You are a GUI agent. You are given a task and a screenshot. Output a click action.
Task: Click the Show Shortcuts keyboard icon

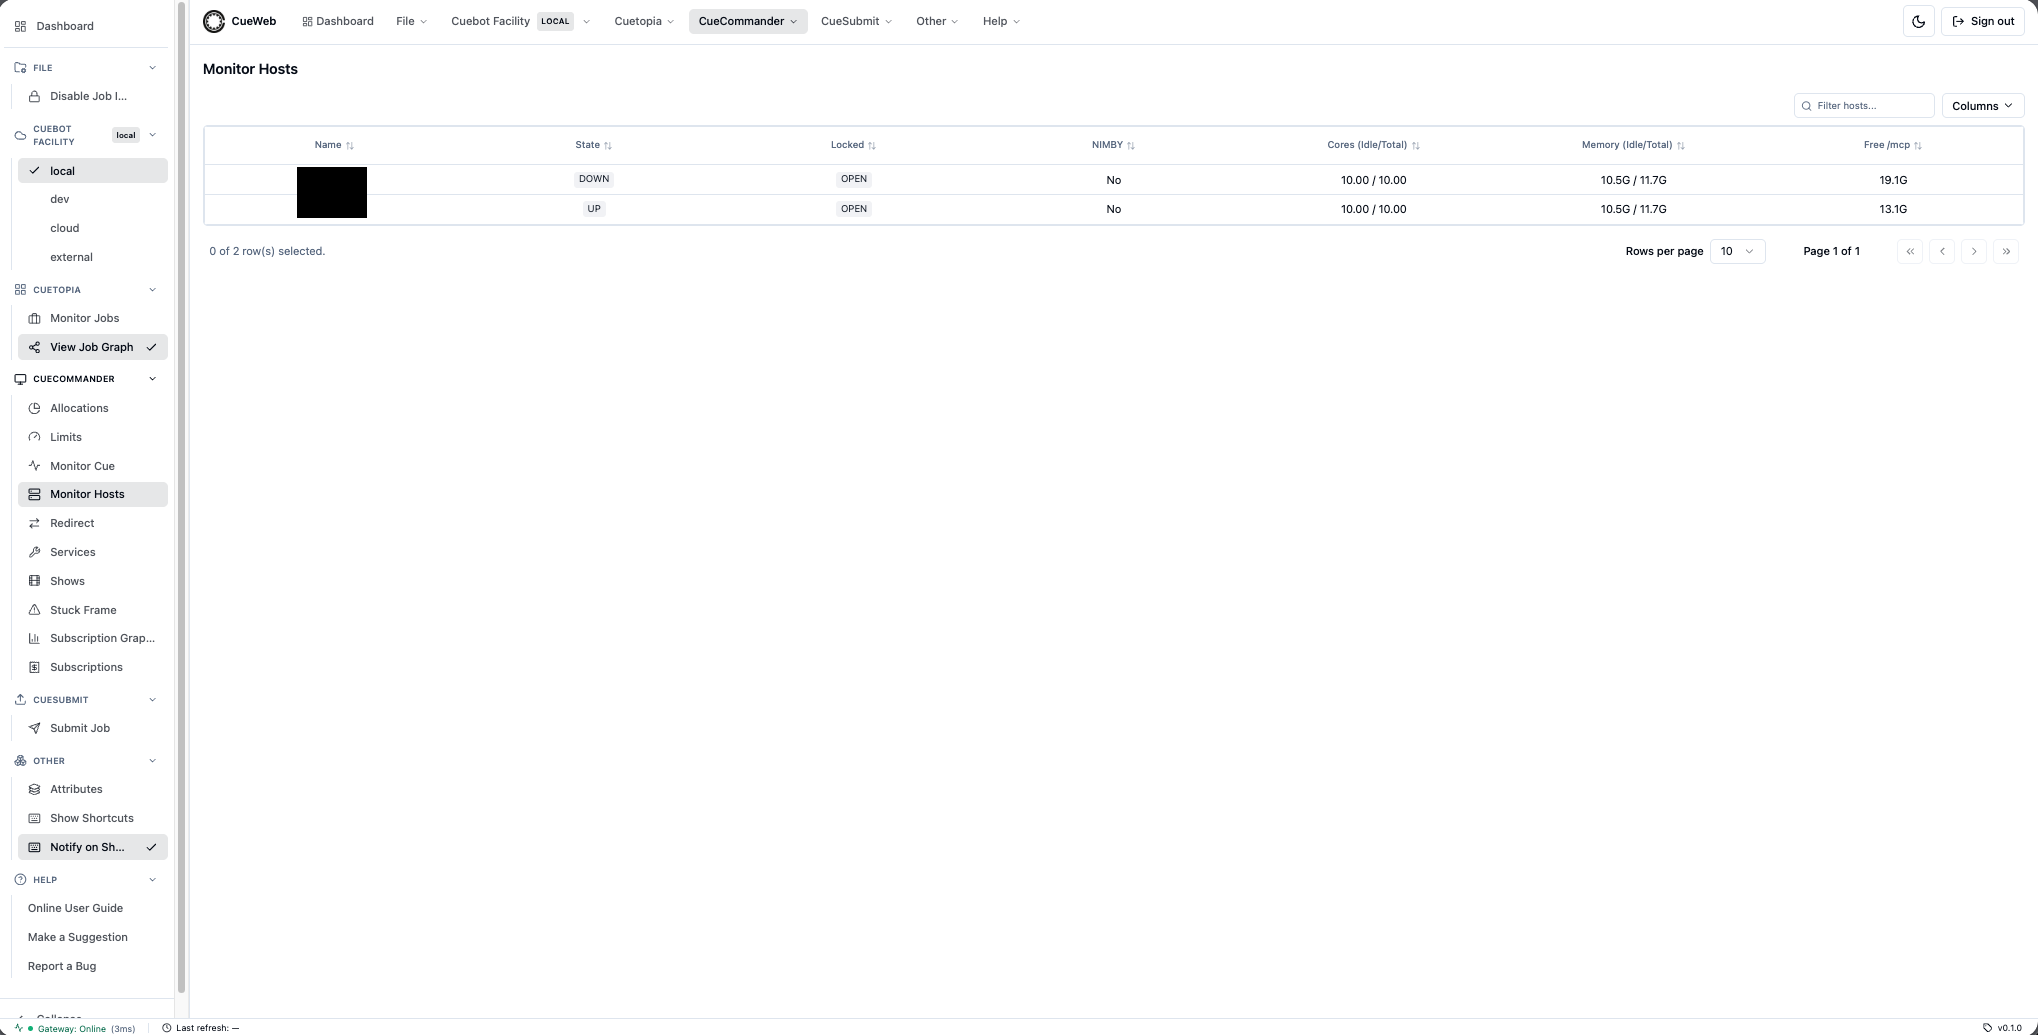pyautogui.click(x=34, y=818)
